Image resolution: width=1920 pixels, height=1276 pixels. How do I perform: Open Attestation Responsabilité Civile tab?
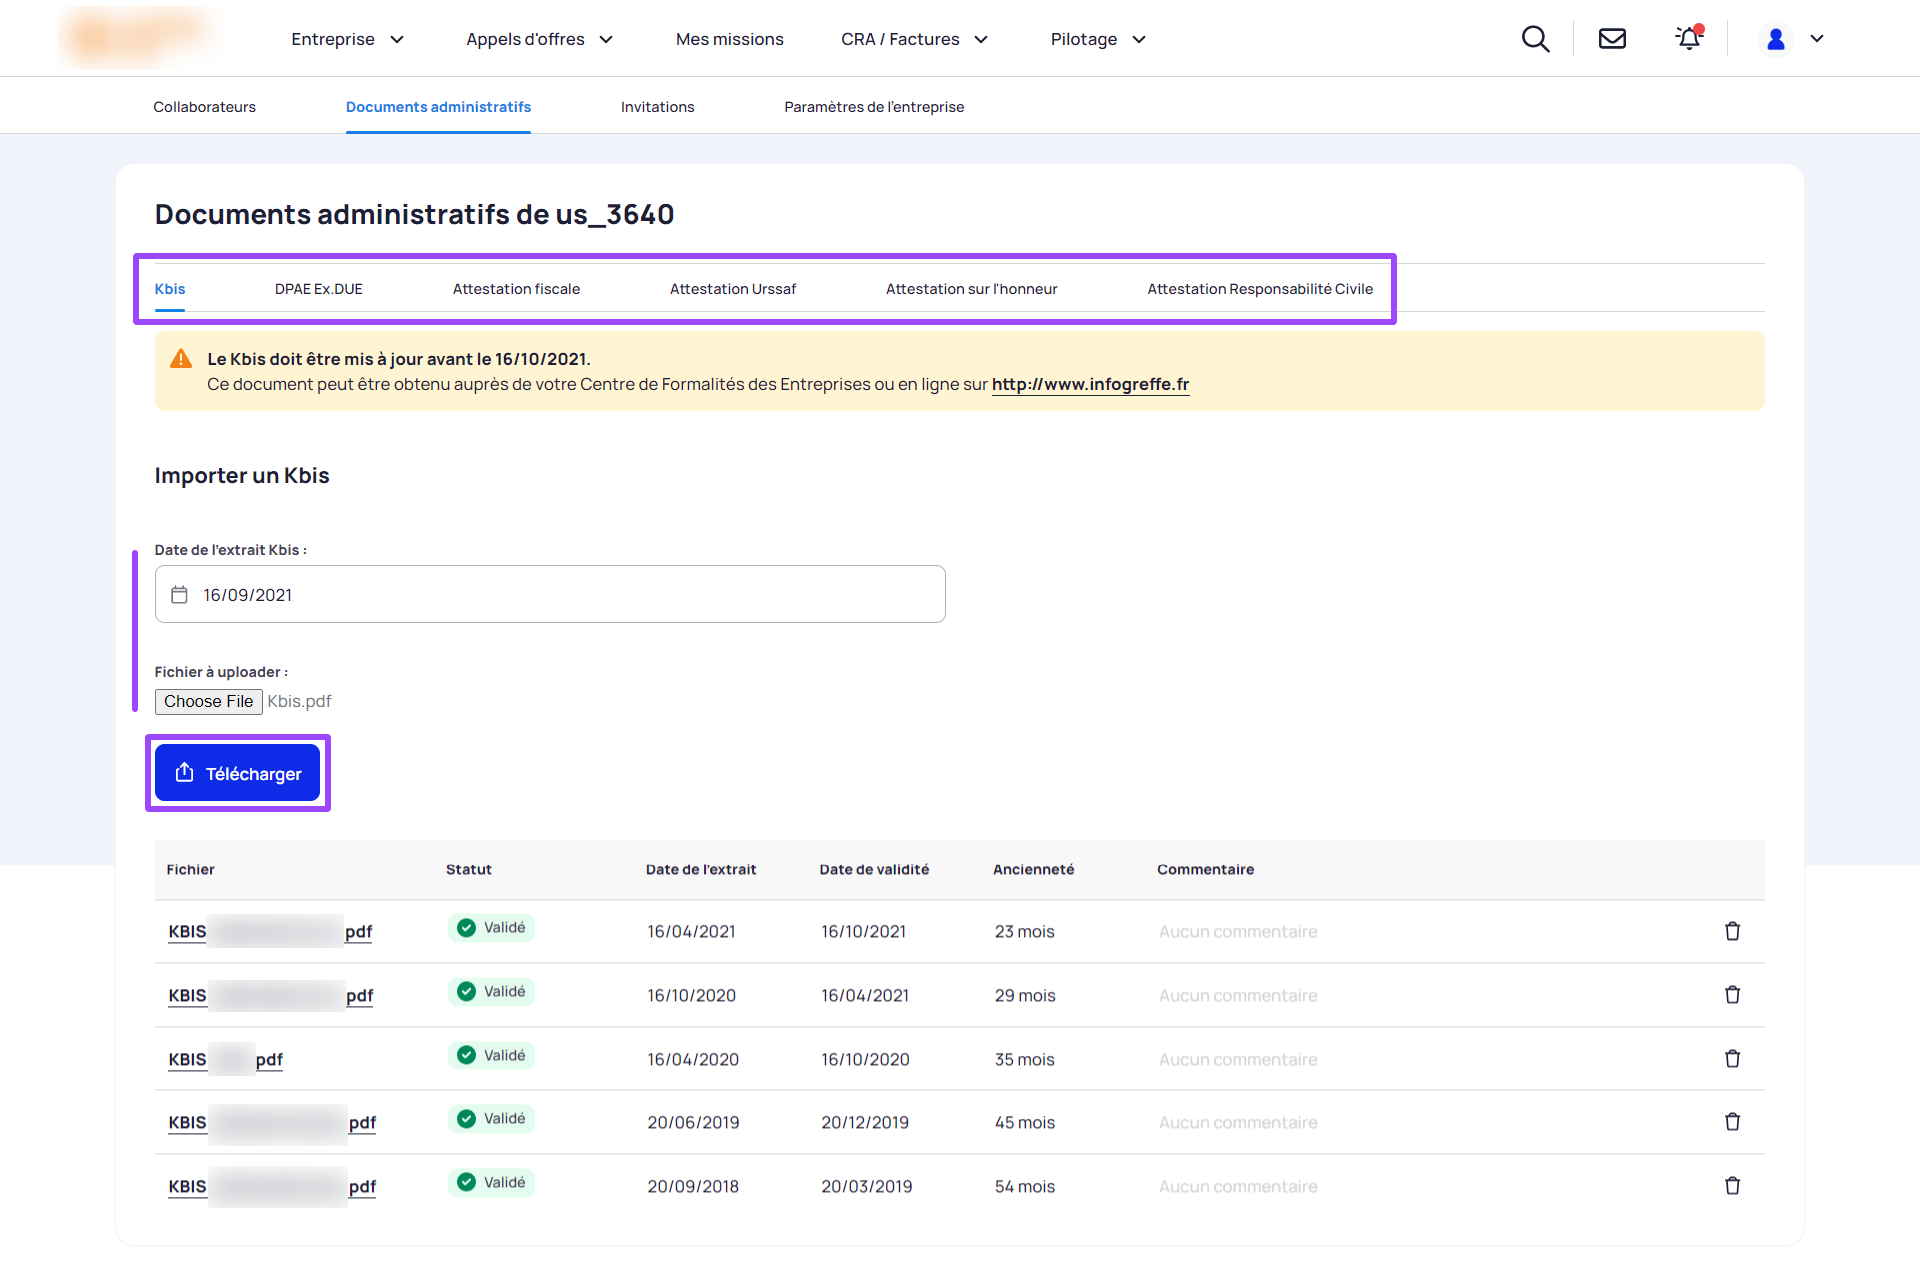pos(1260,289)
